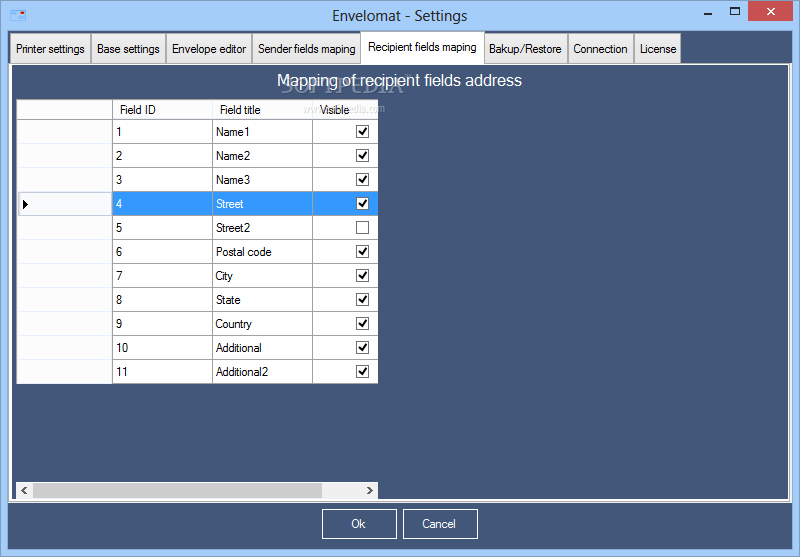Viewport: 800px width, 557px height.
Task: Open the Bakup/Restore tab
Action: click(x=525, y=49)
